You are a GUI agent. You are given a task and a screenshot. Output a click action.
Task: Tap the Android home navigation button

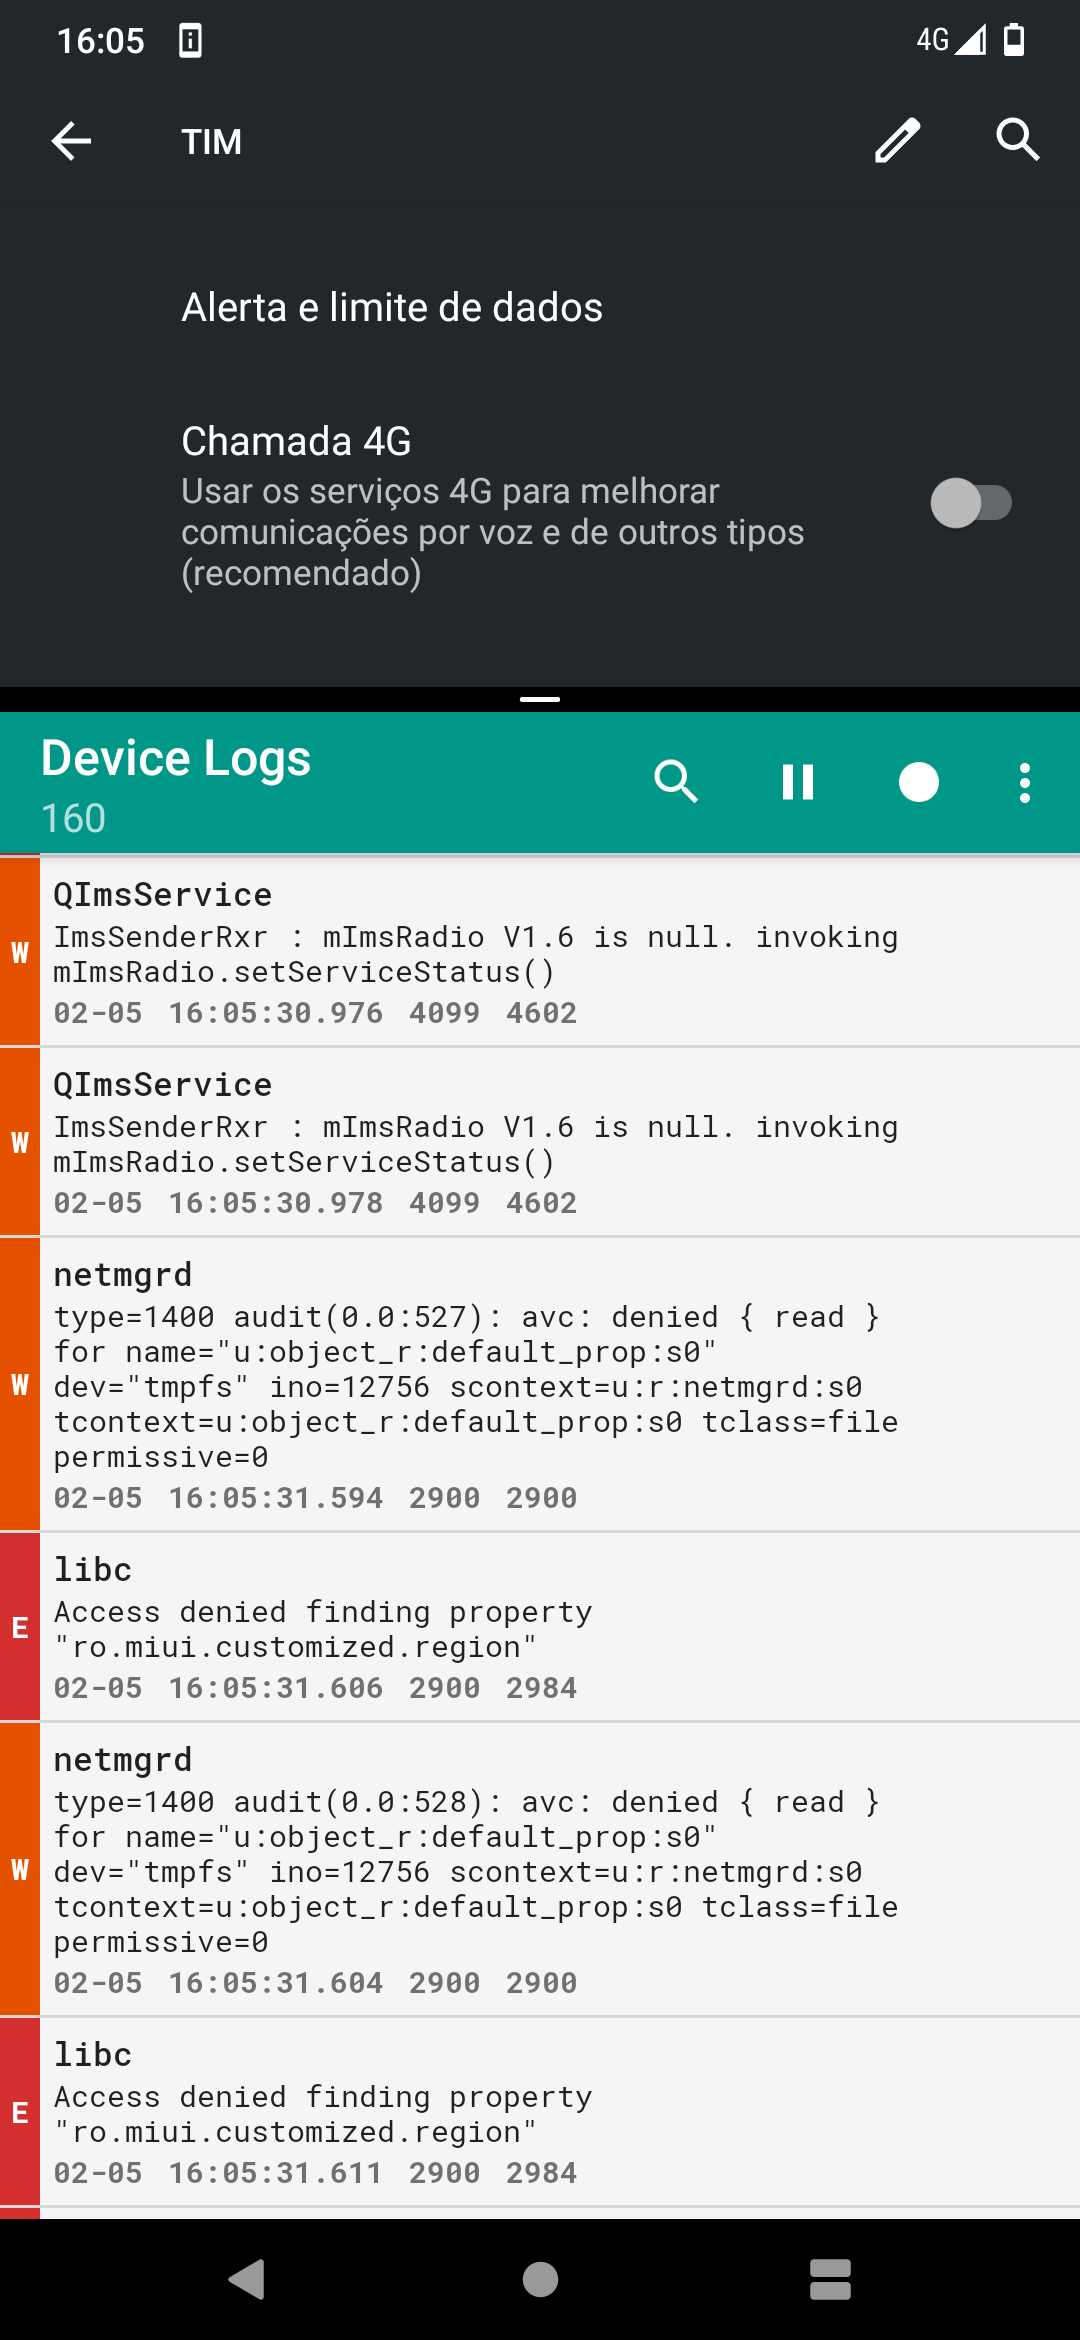[x=540, y=2279]
